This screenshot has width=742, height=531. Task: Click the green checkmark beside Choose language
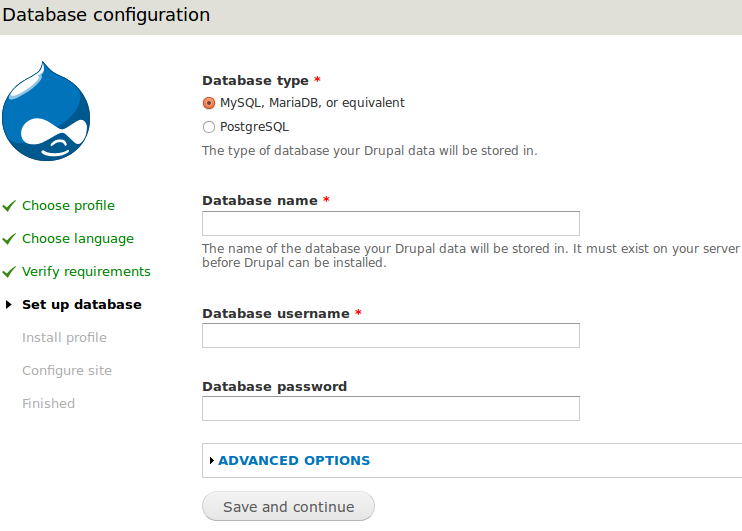pos(9,239)
